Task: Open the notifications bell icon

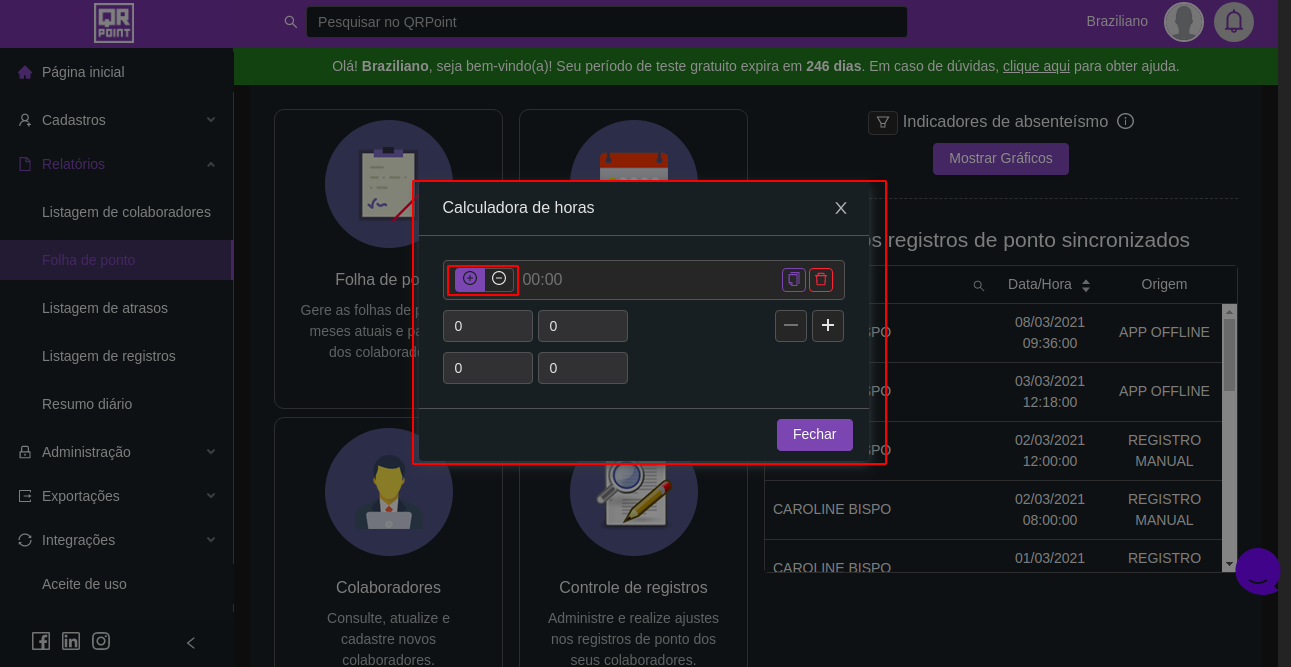Action: pos(1234,22)
